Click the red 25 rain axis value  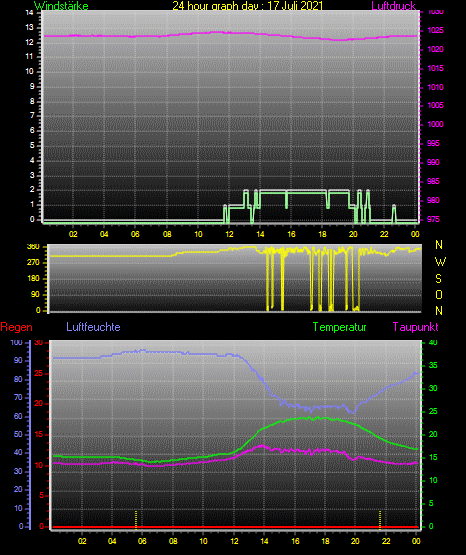pos(39,374)
